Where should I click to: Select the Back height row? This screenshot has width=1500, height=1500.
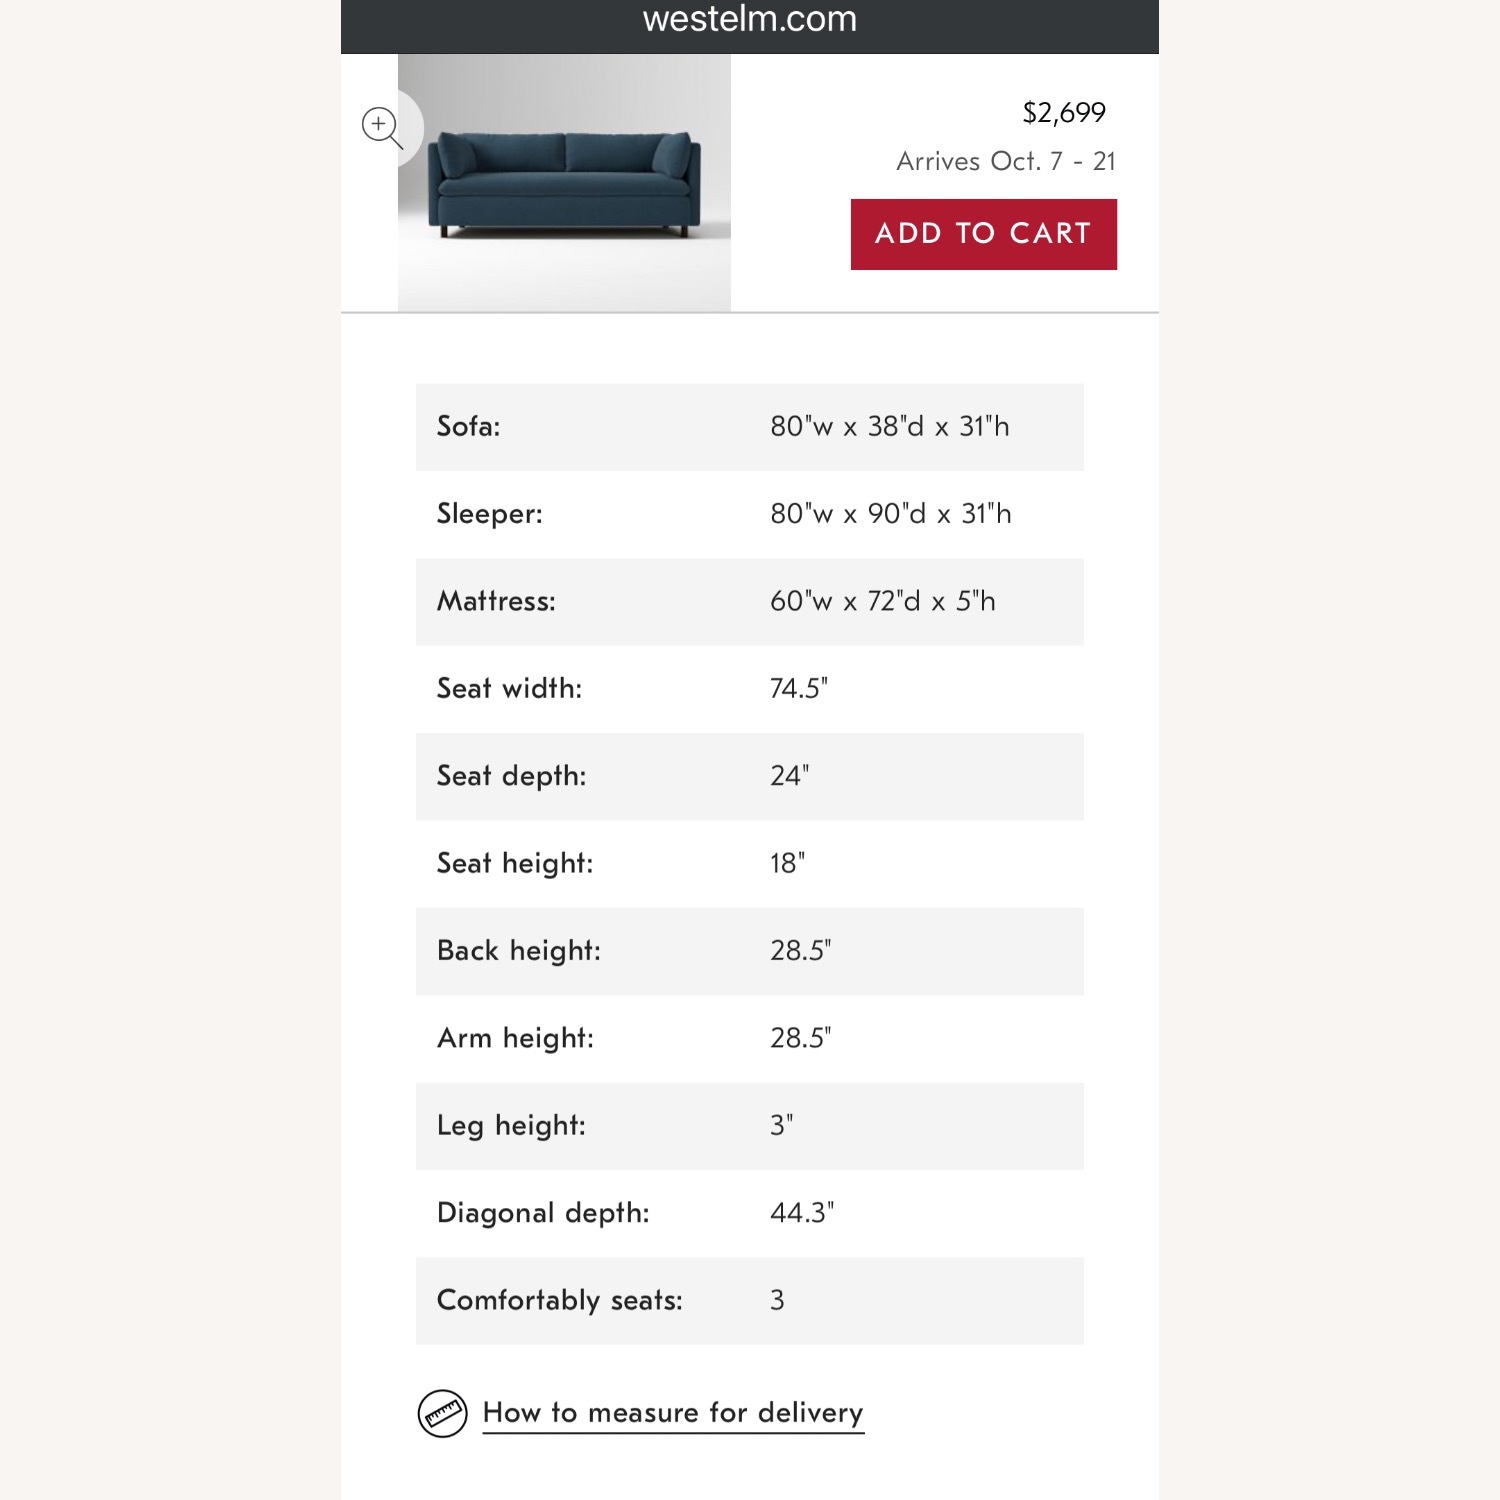click(x=749, y=951)
